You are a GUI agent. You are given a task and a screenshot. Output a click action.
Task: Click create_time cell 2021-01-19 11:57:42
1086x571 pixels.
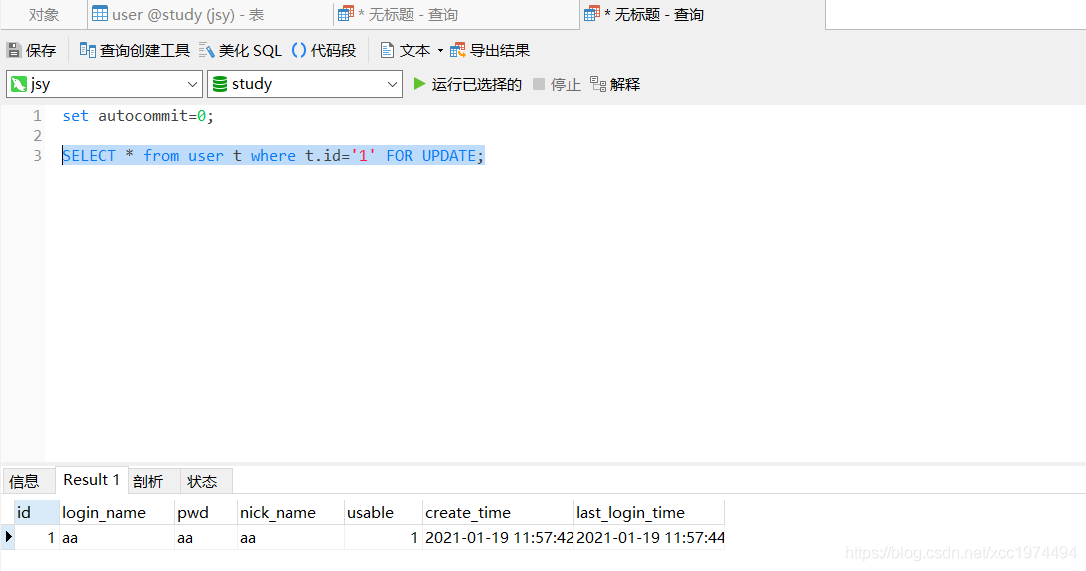pyautogui.click(x=498, y=537)
